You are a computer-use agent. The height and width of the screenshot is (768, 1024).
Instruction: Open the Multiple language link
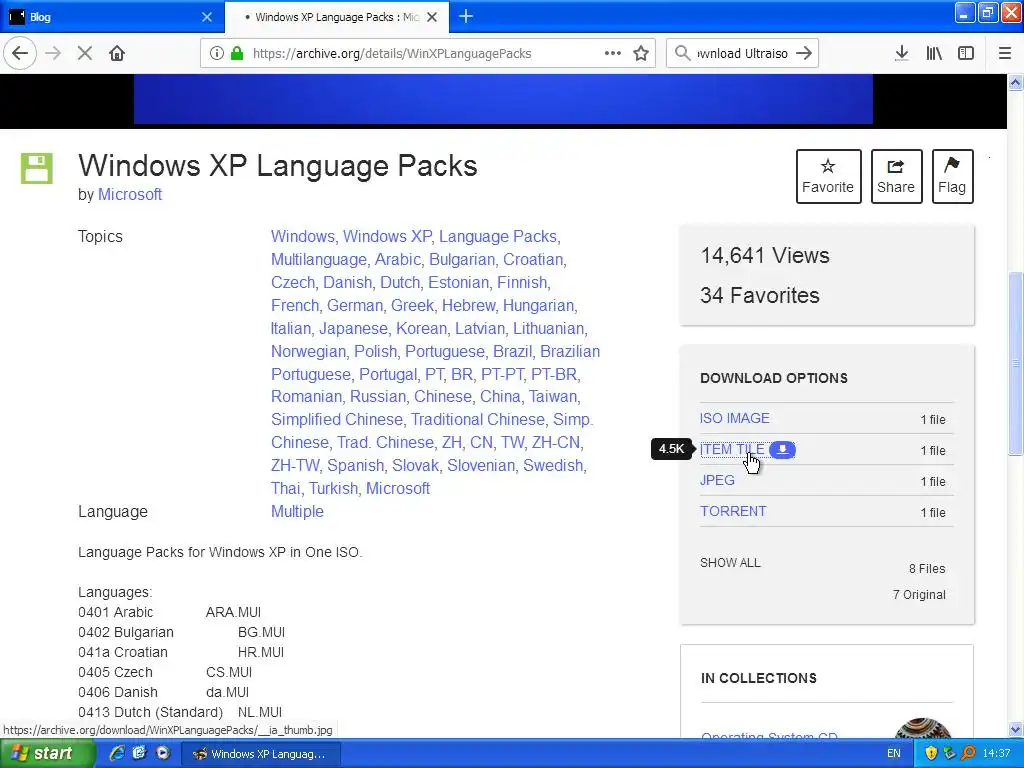tap(297, 511)
